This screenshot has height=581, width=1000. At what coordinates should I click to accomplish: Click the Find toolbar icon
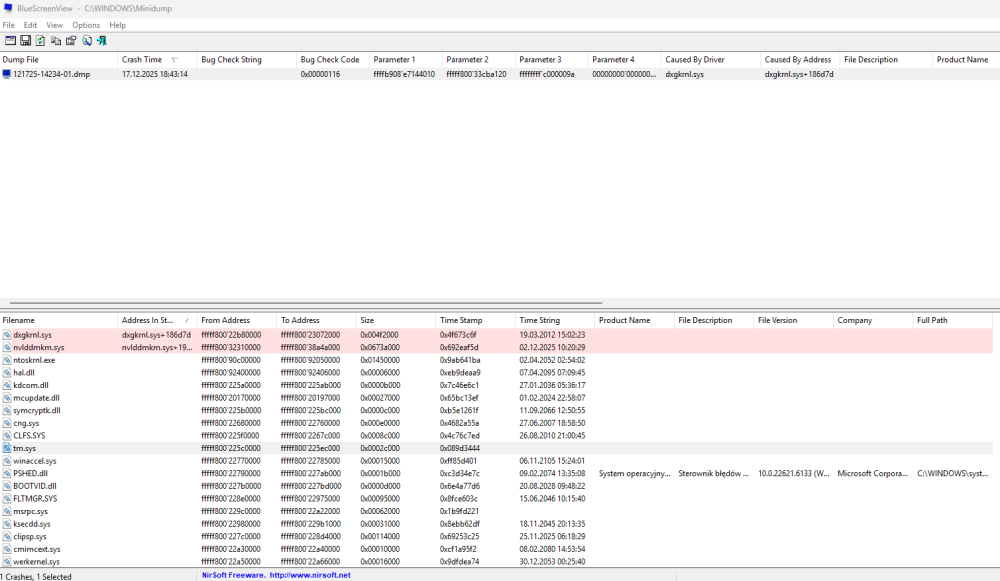pos(87,40)
